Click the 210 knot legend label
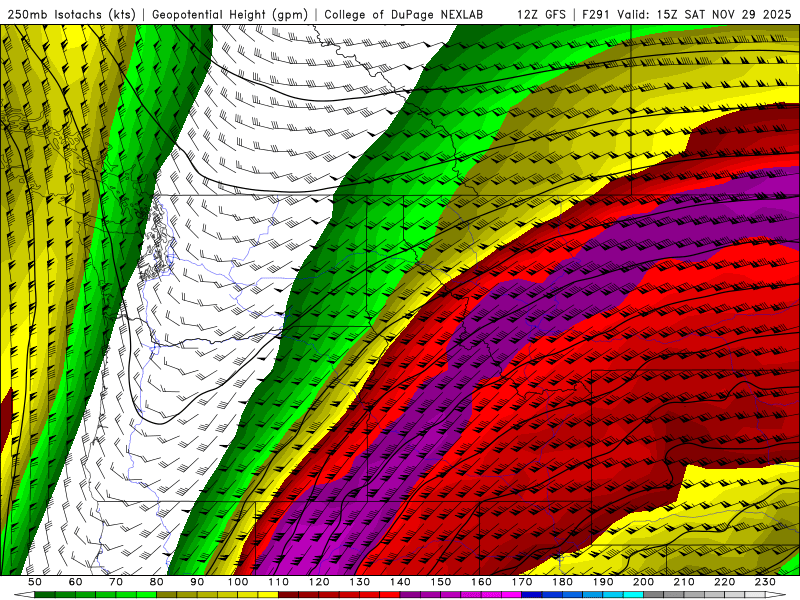Image resolution: width=800 pixels, height=600 pixels. [x=684, y=582]
